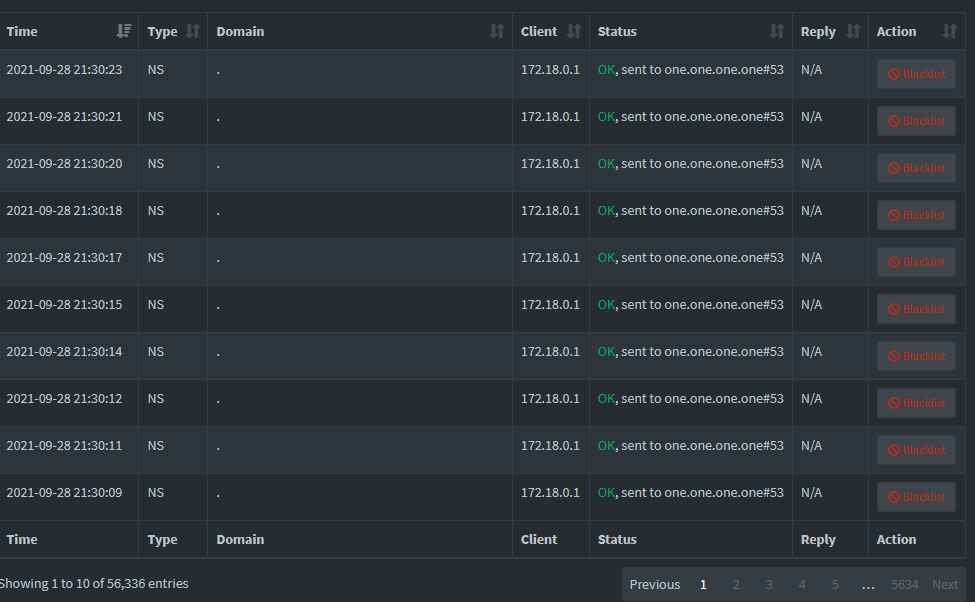Click client 172.18.0.1 in 21:30:18 row

[x=550, y=211]
